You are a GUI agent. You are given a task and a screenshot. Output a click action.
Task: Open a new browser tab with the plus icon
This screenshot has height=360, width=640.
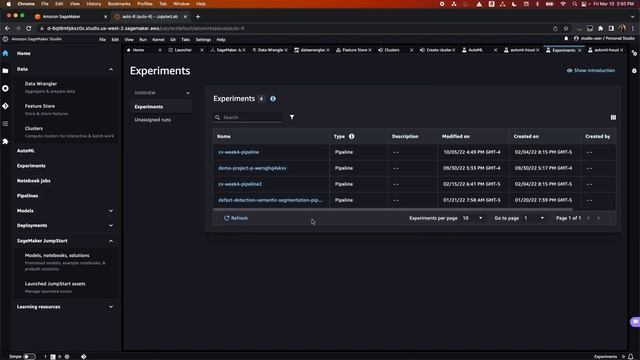pos(198,17)
